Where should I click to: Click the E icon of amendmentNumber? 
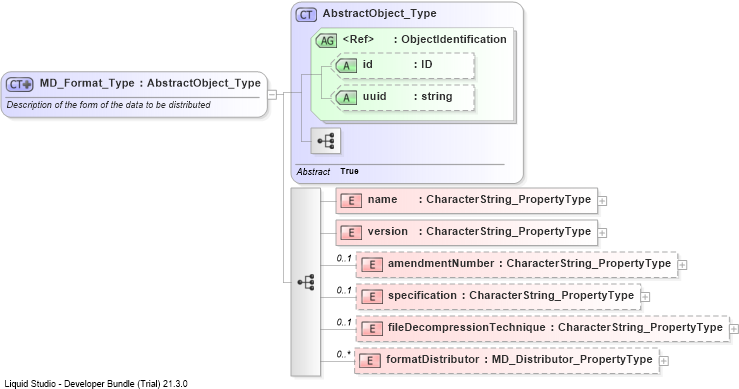coord(372,265)
